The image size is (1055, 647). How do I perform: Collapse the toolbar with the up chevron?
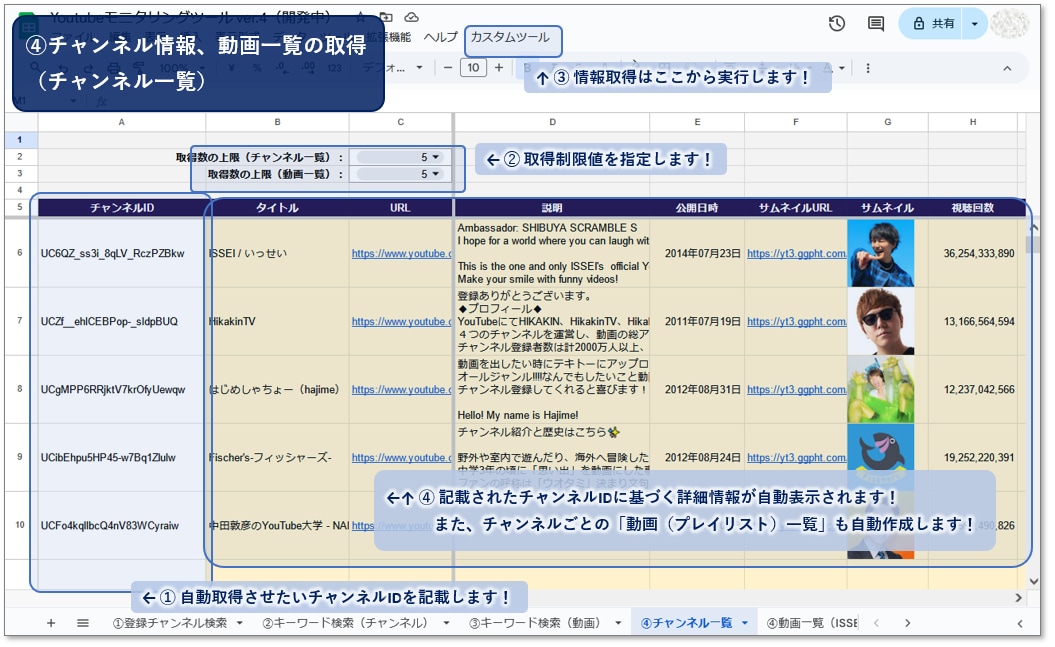[1007, 68]
